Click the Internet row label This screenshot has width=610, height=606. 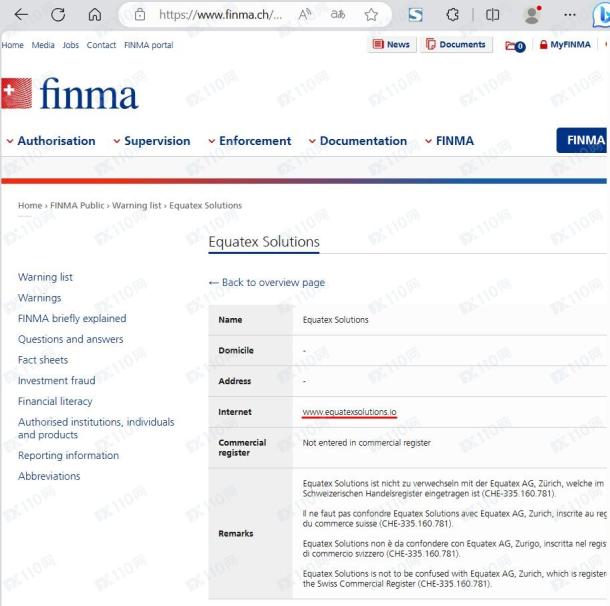pos(235,412)
